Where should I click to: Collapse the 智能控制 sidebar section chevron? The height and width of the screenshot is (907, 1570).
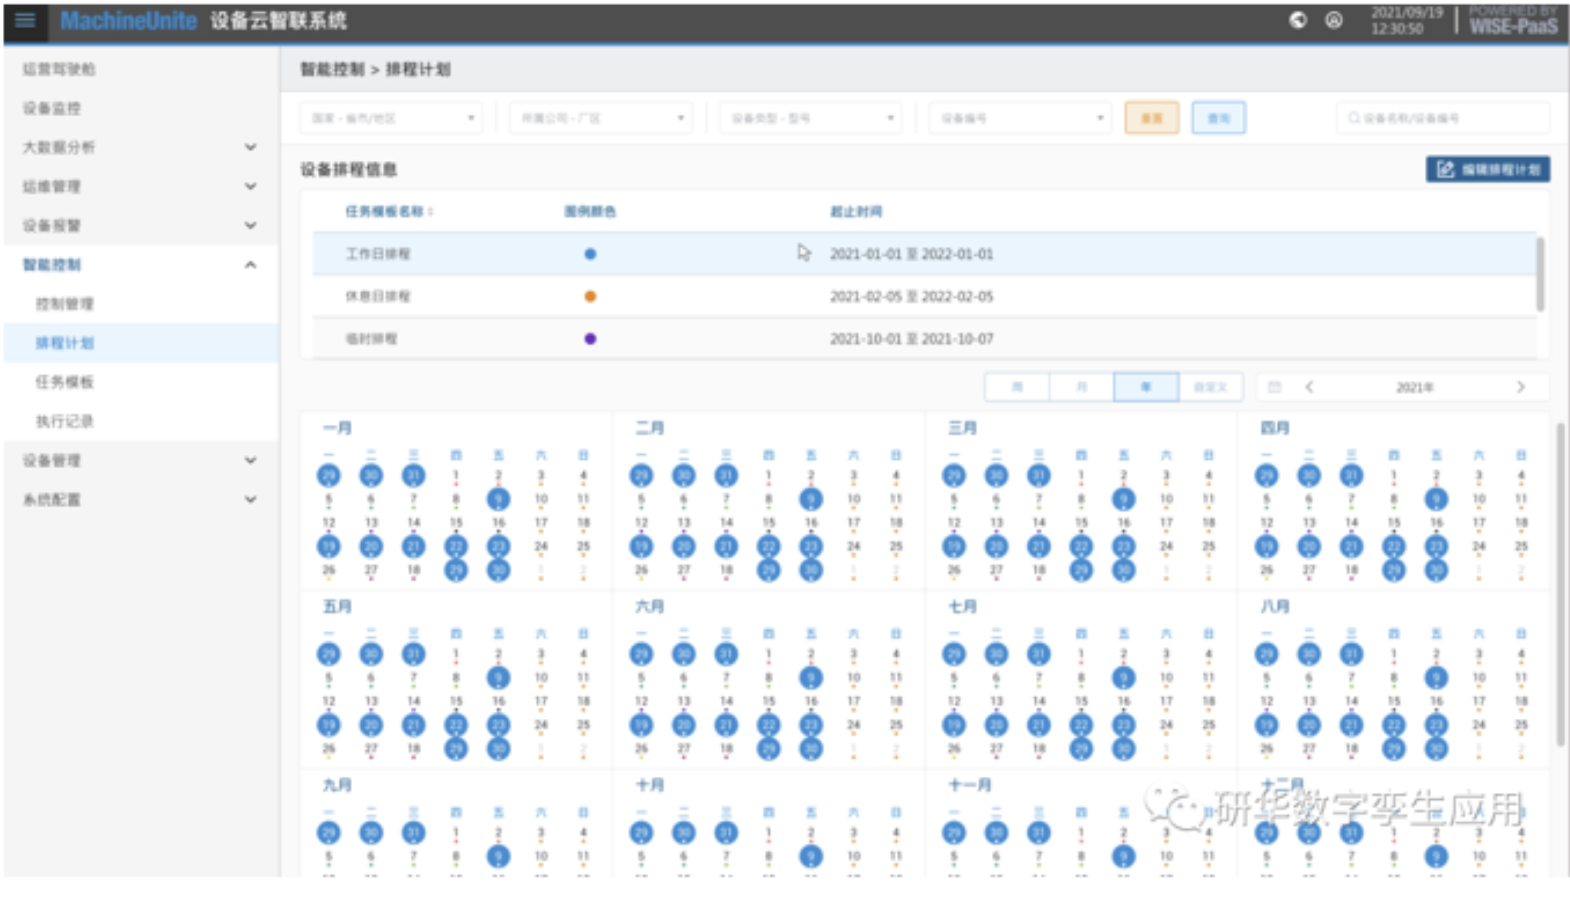click(251, 265)
